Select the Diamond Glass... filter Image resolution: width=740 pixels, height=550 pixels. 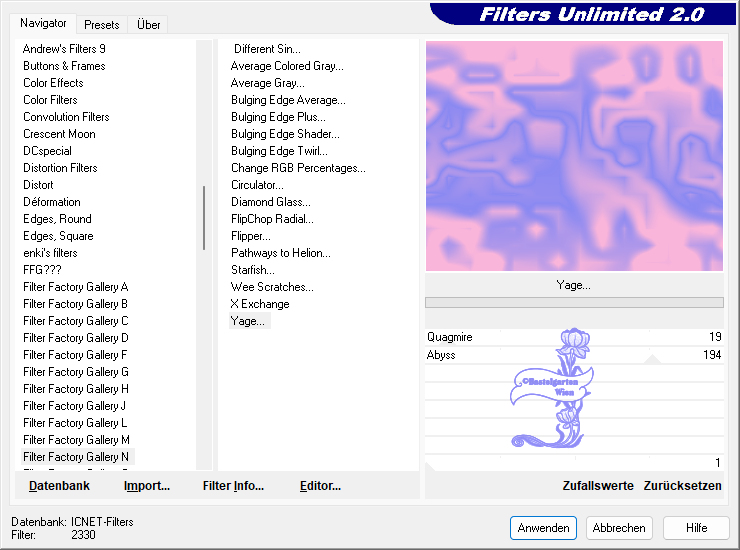coord(270,202)
